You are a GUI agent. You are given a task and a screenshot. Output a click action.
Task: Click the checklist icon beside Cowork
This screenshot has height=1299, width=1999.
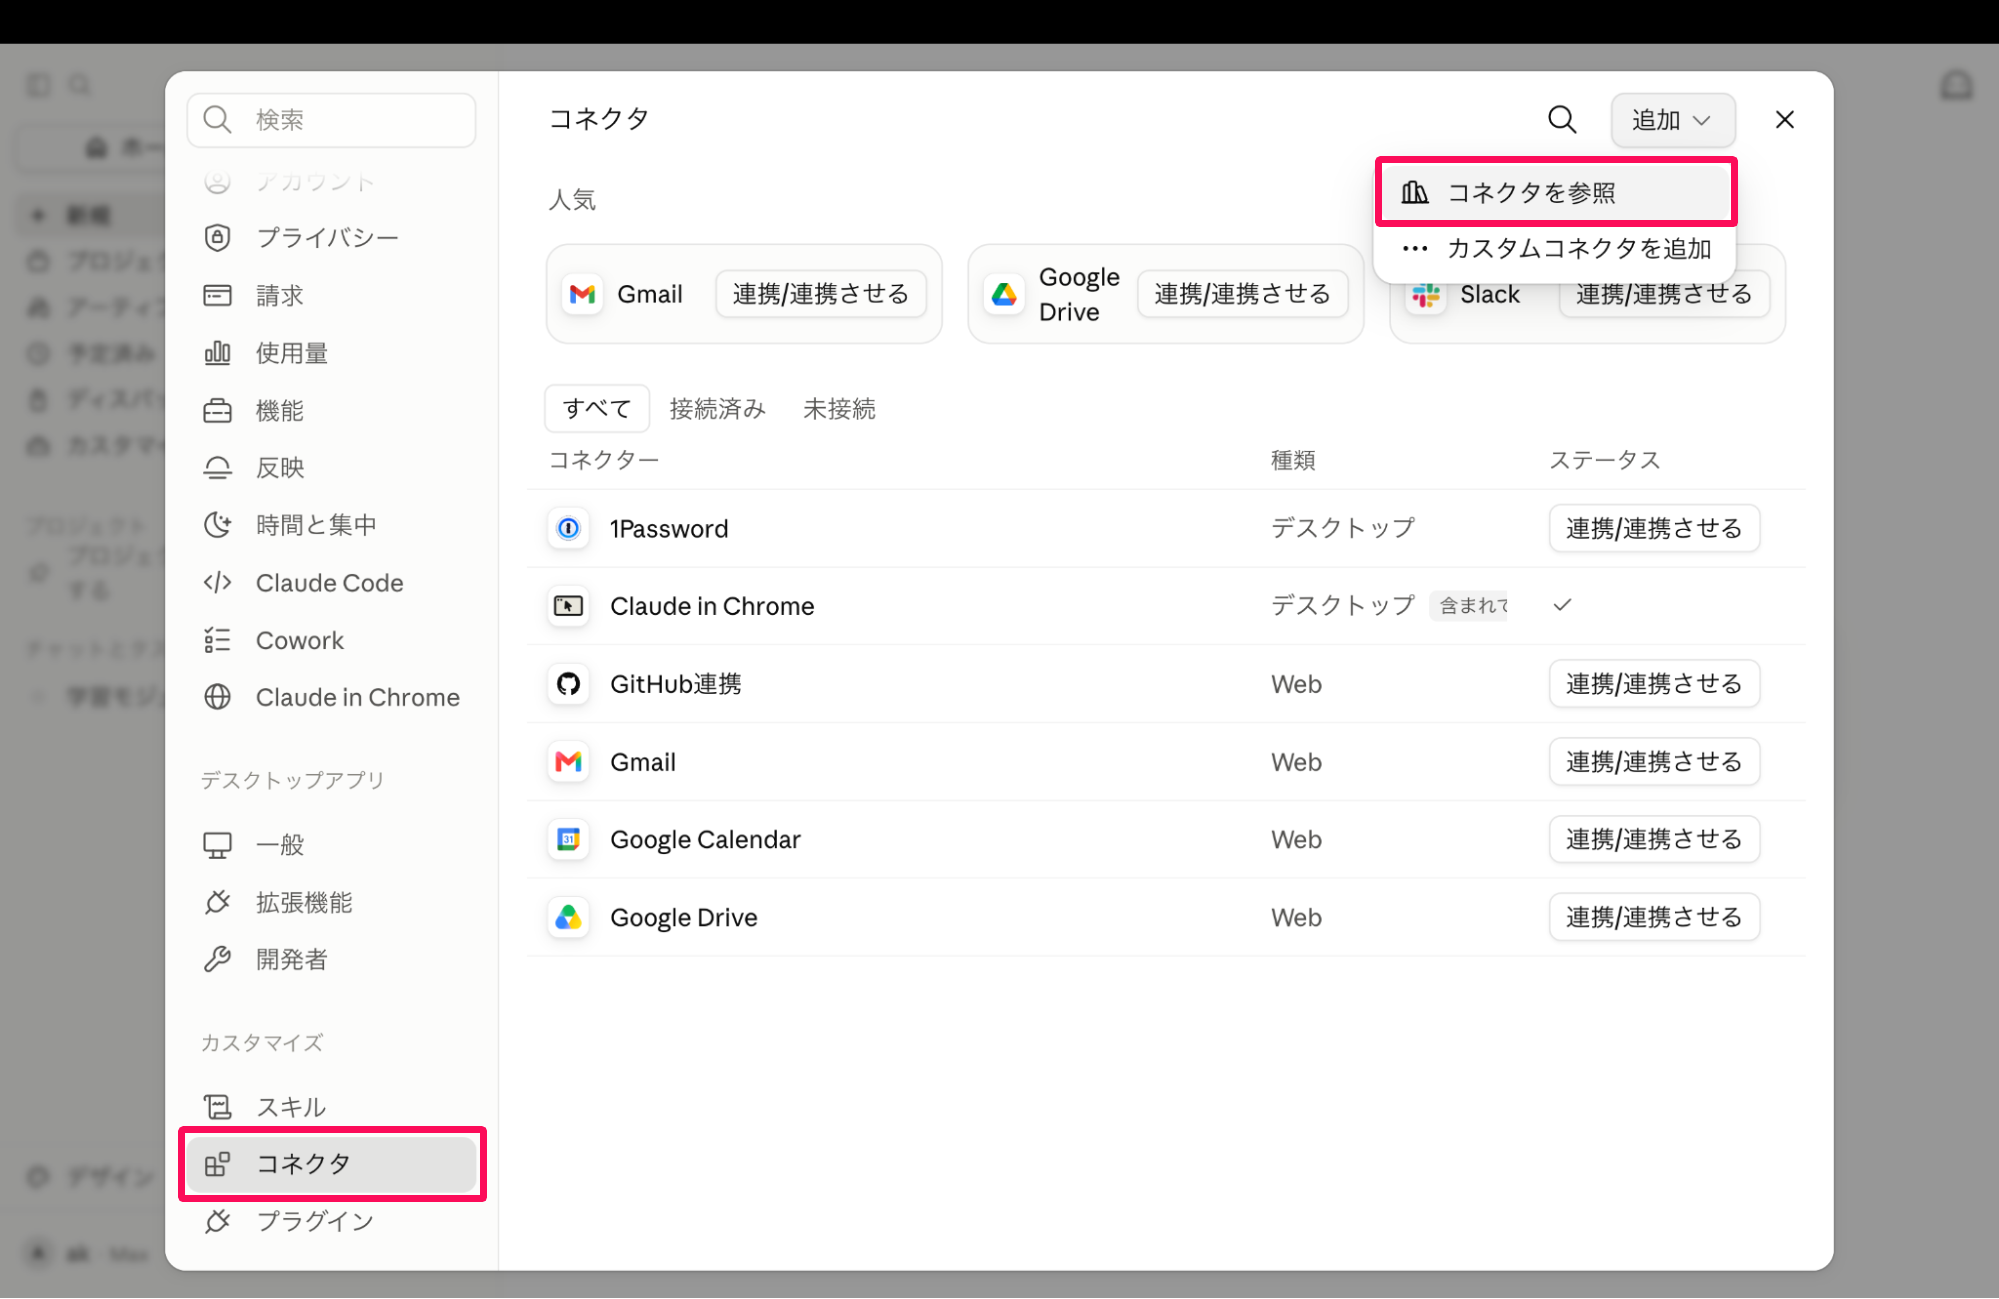pos(217,640)
